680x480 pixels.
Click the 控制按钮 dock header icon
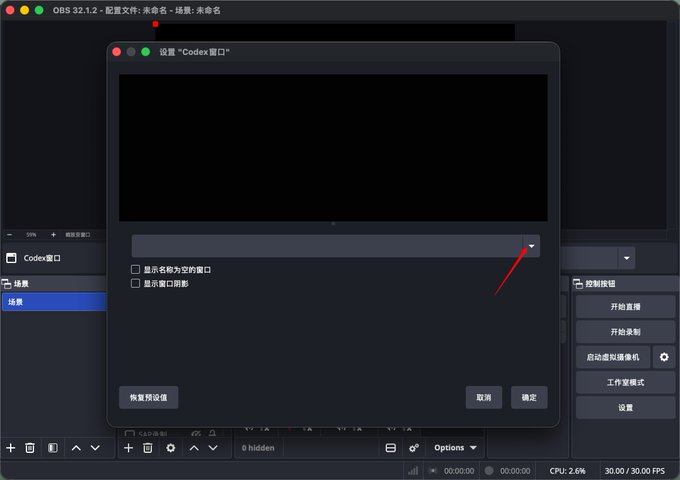click(x=578, y=284)
